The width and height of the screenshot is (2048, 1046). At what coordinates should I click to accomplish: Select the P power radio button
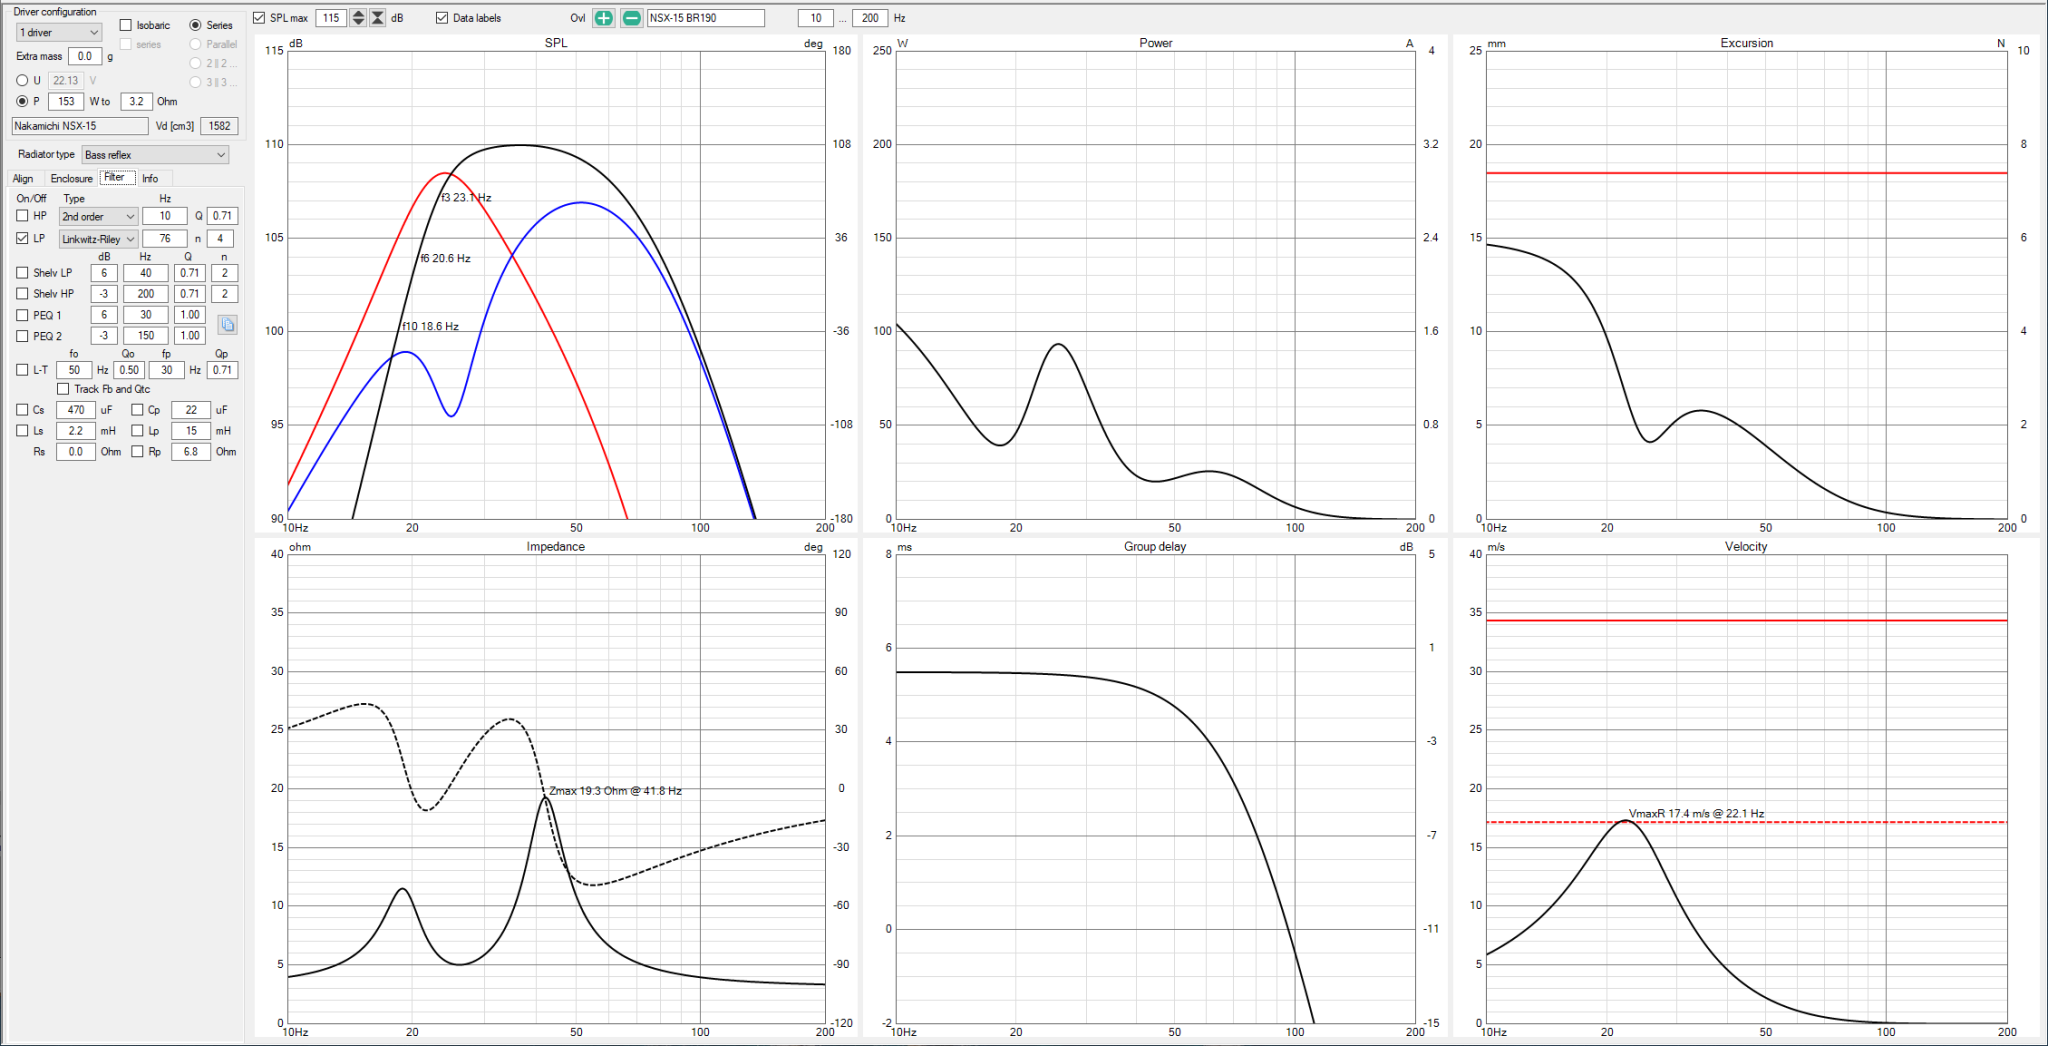click(x=22, y=101)
